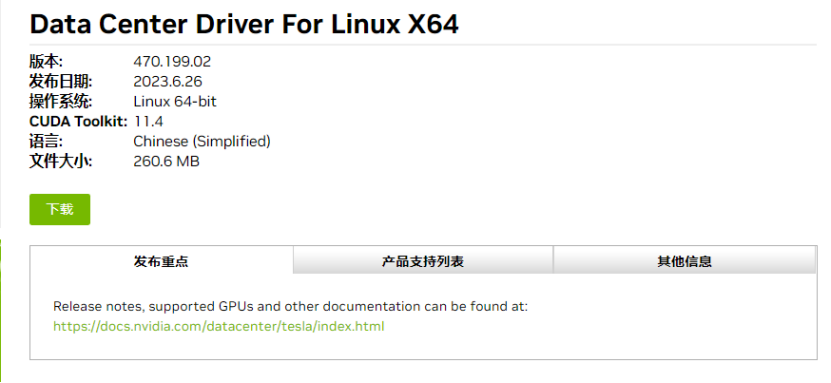Select the 发布重点 tab

coord(161,261)
